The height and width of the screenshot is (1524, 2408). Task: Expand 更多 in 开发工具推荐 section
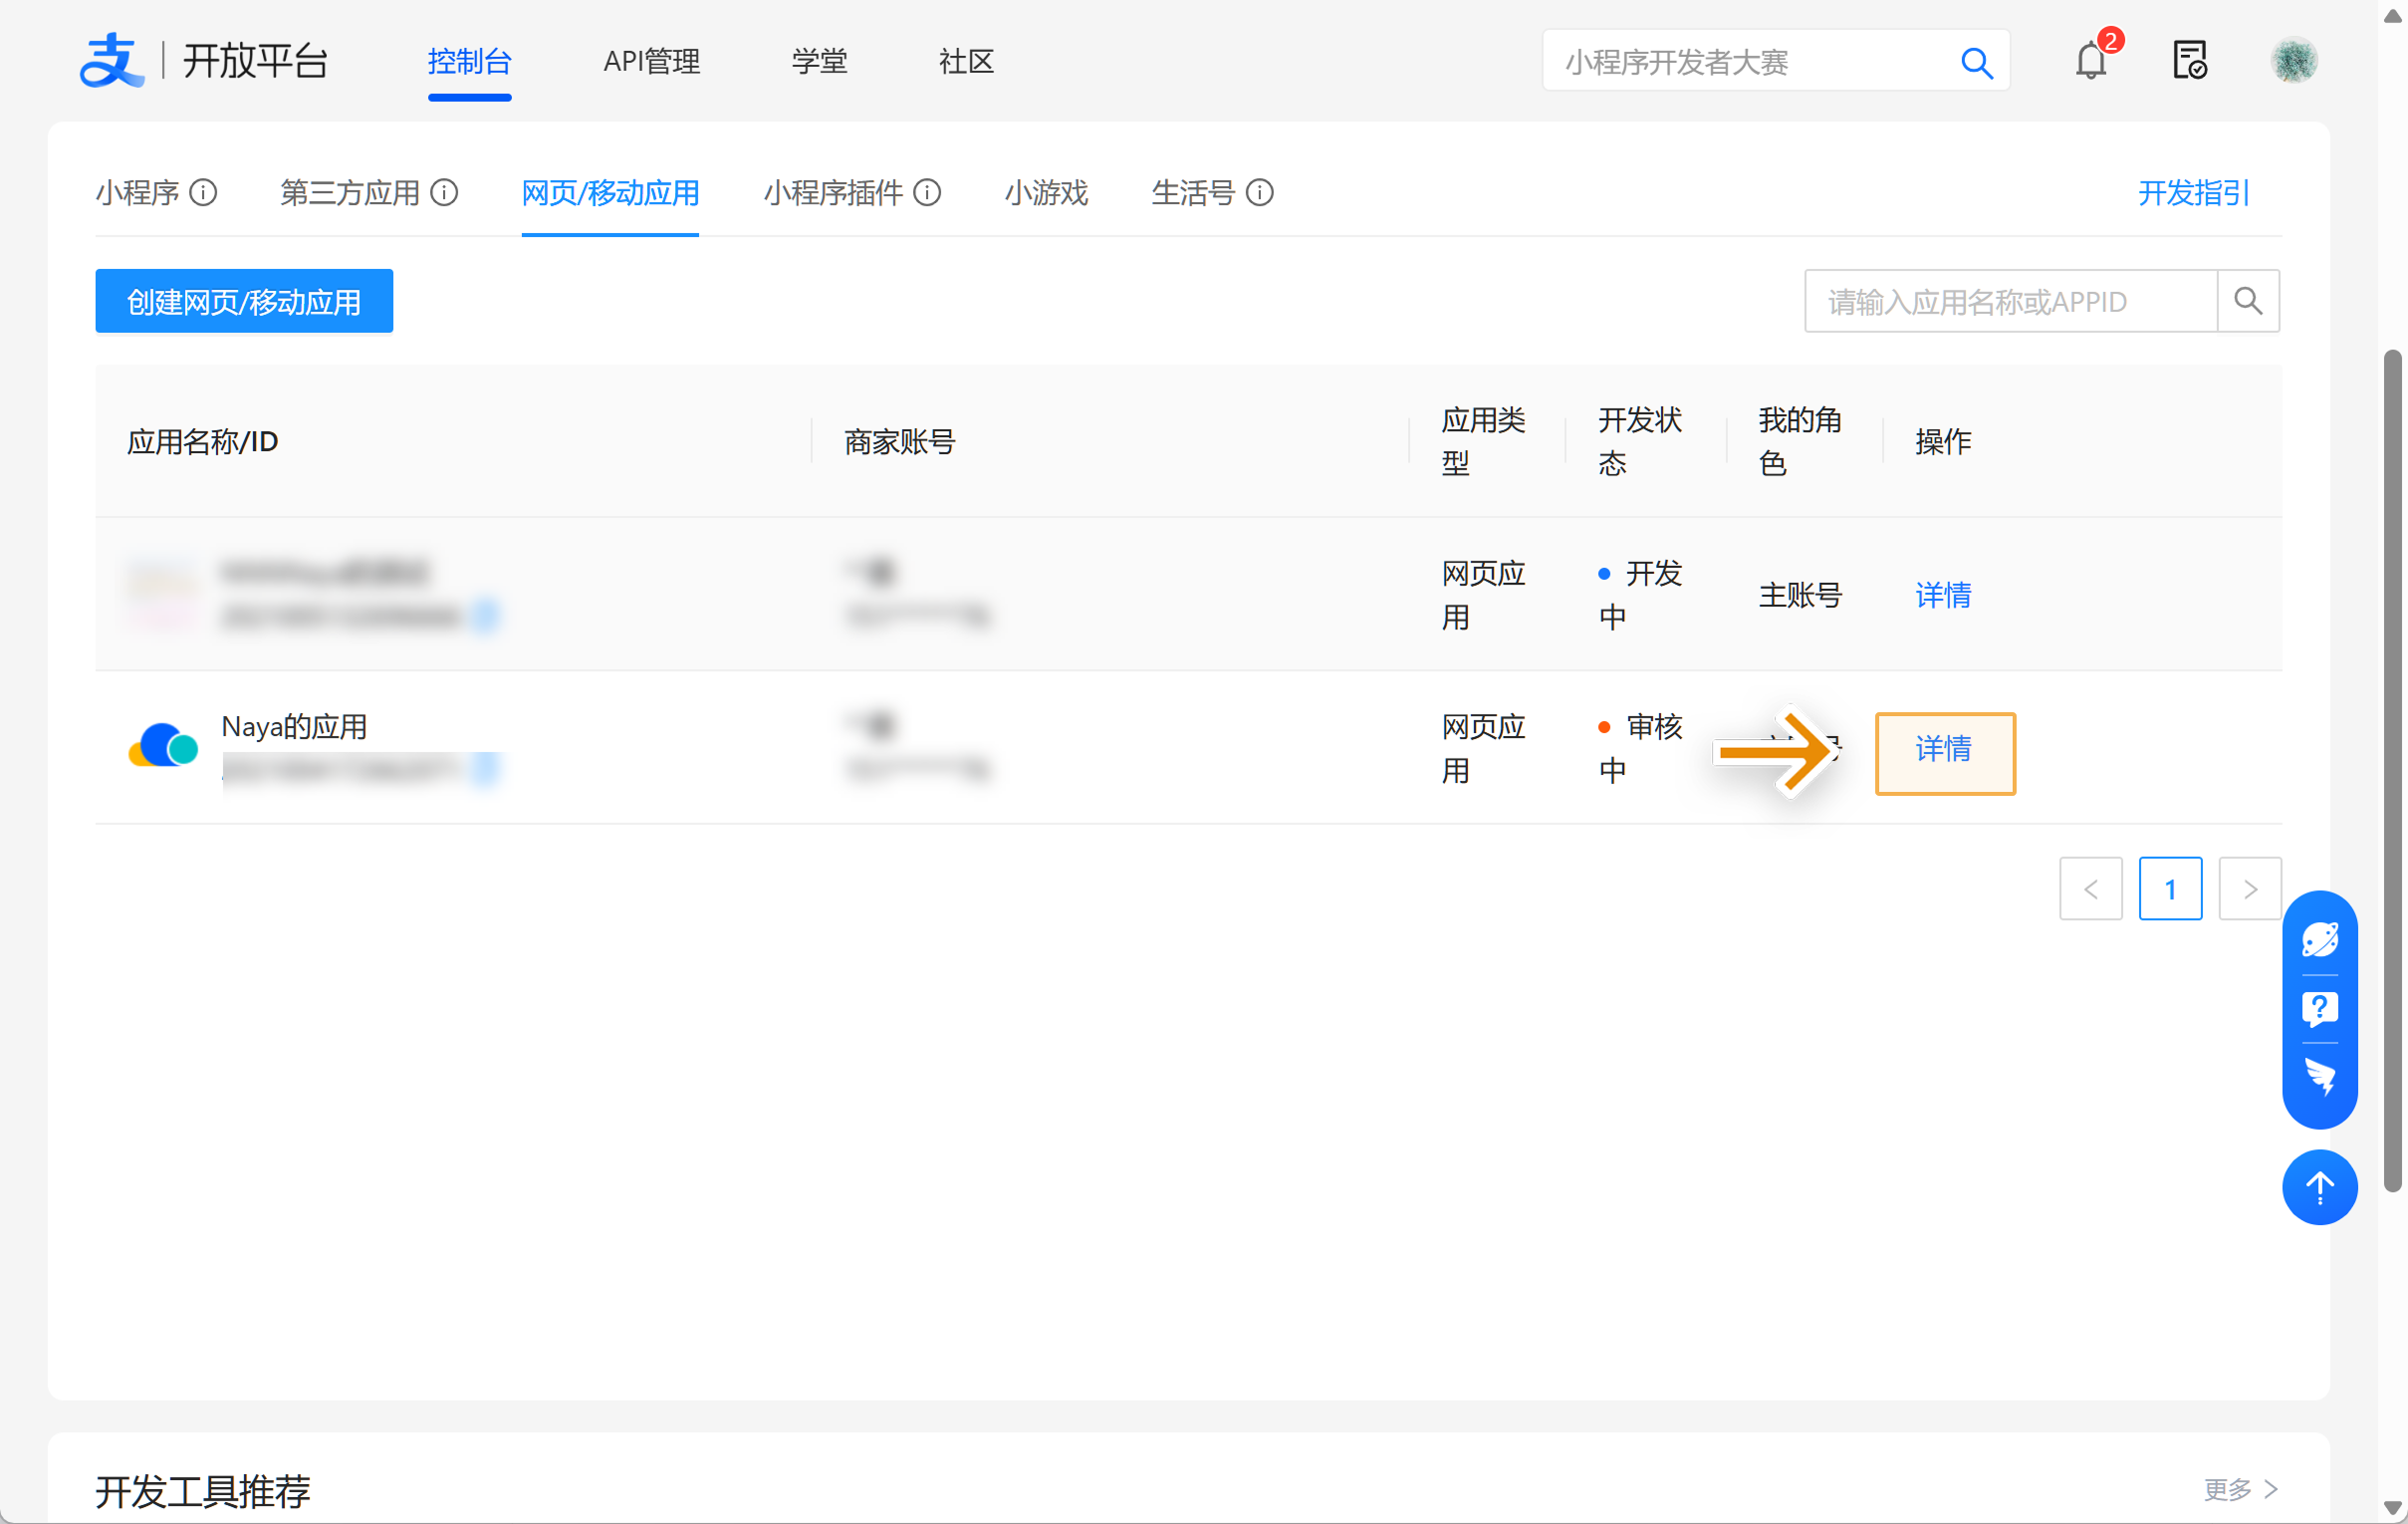(x=2239, y=1489)
